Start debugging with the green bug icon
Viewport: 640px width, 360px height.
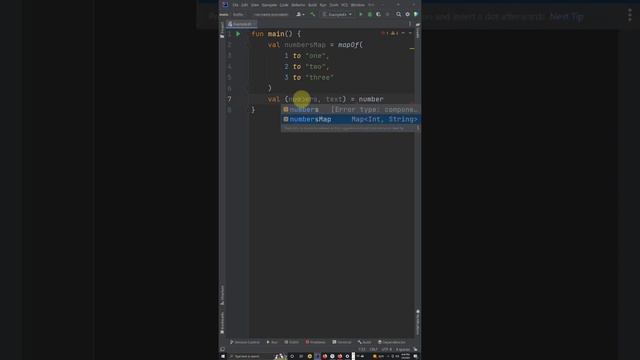click(370, 14)
